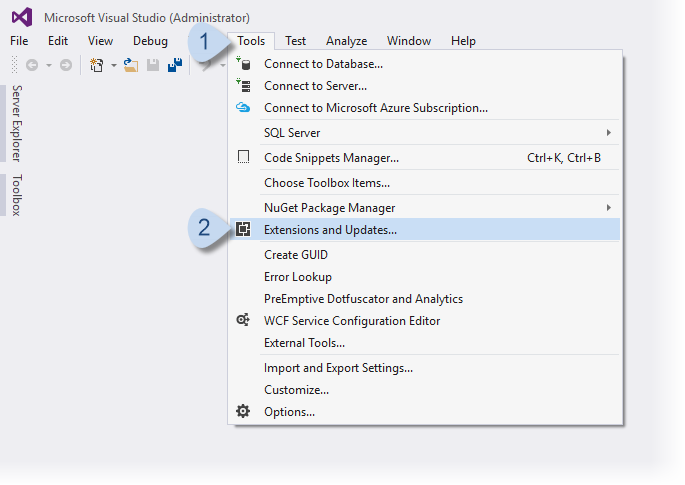Image resolution: width=685 pixels, height=485 pixels.
Task: Open the New Project dropdown arrow
Action: [x=113, y=66]
